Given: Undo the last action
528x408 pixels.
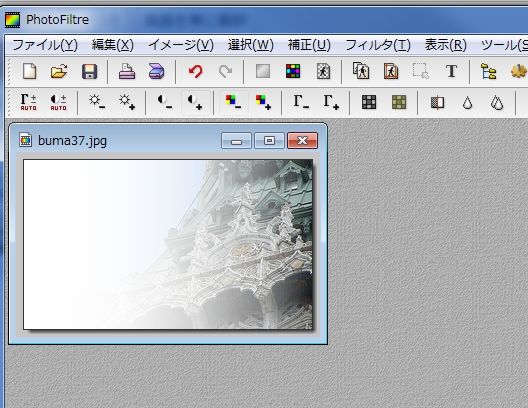Looking at the screenshot, I should pos(195,71).
